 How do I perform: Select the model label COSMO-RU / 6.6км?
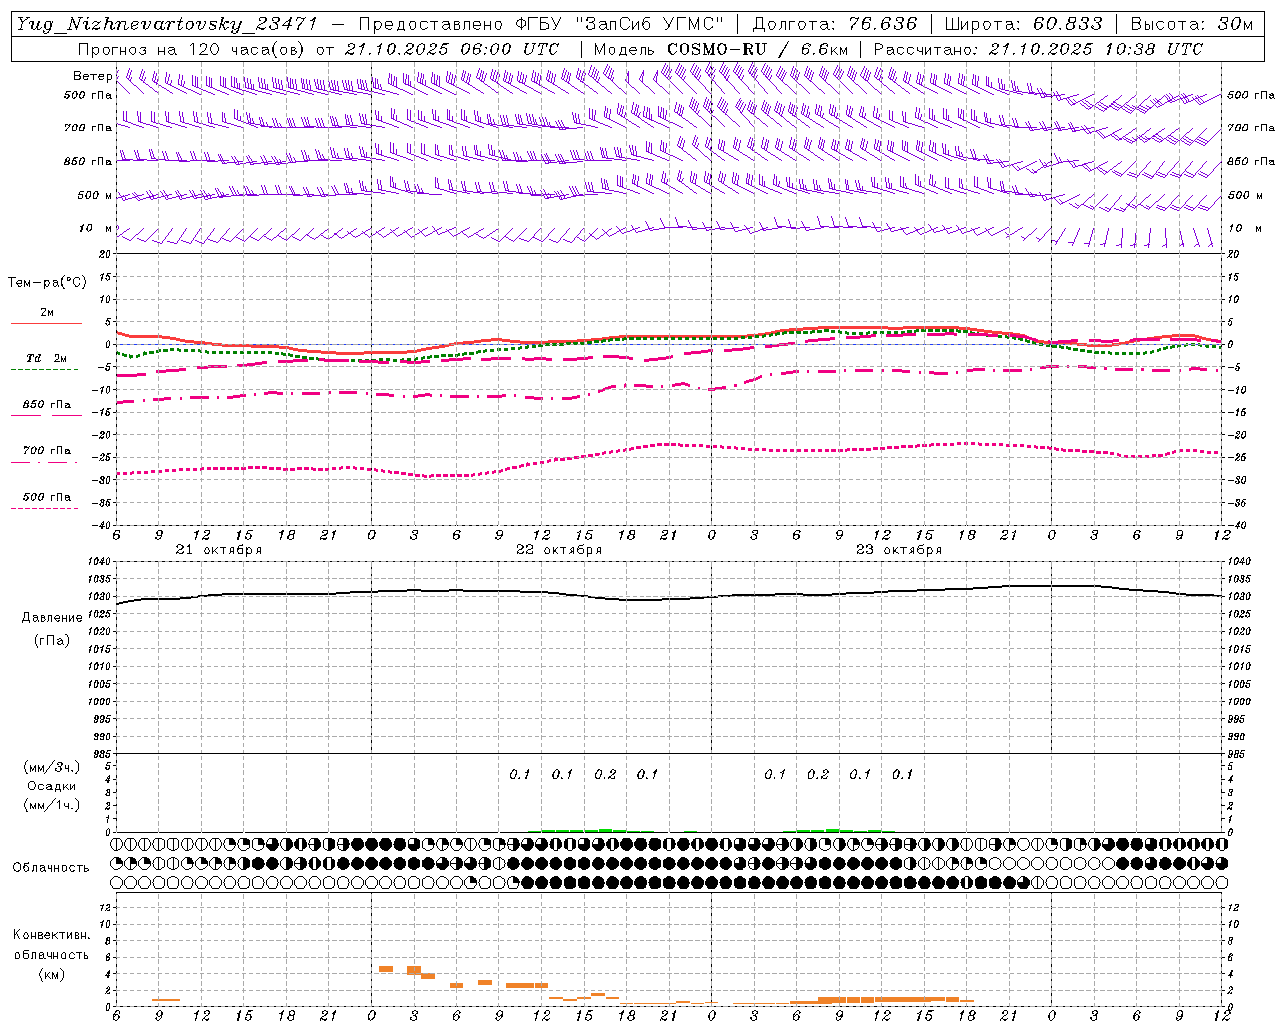[757, 49]
